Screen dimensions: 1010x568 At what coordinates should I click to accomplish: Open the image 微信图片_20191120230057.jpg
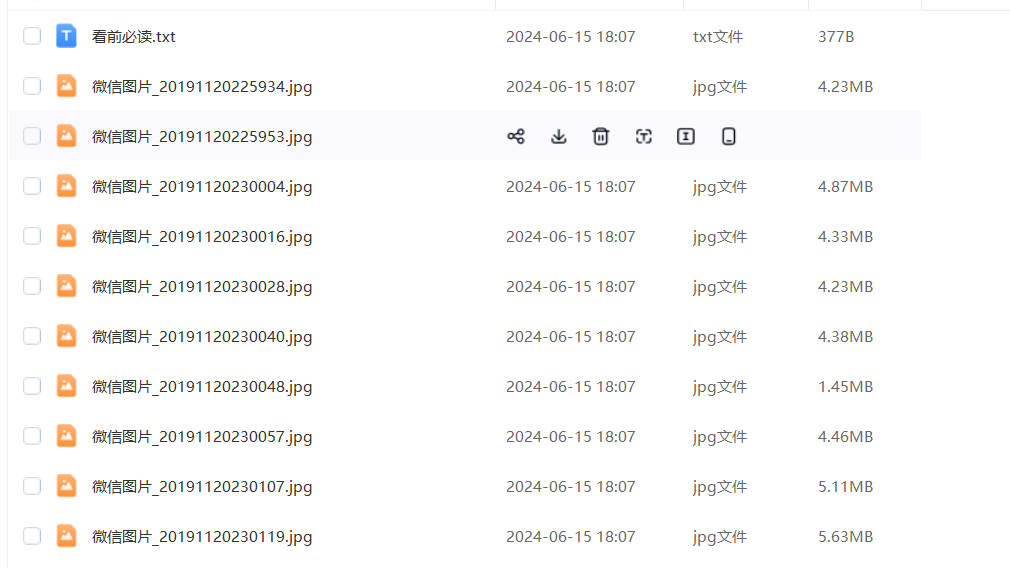coord(202,437)
